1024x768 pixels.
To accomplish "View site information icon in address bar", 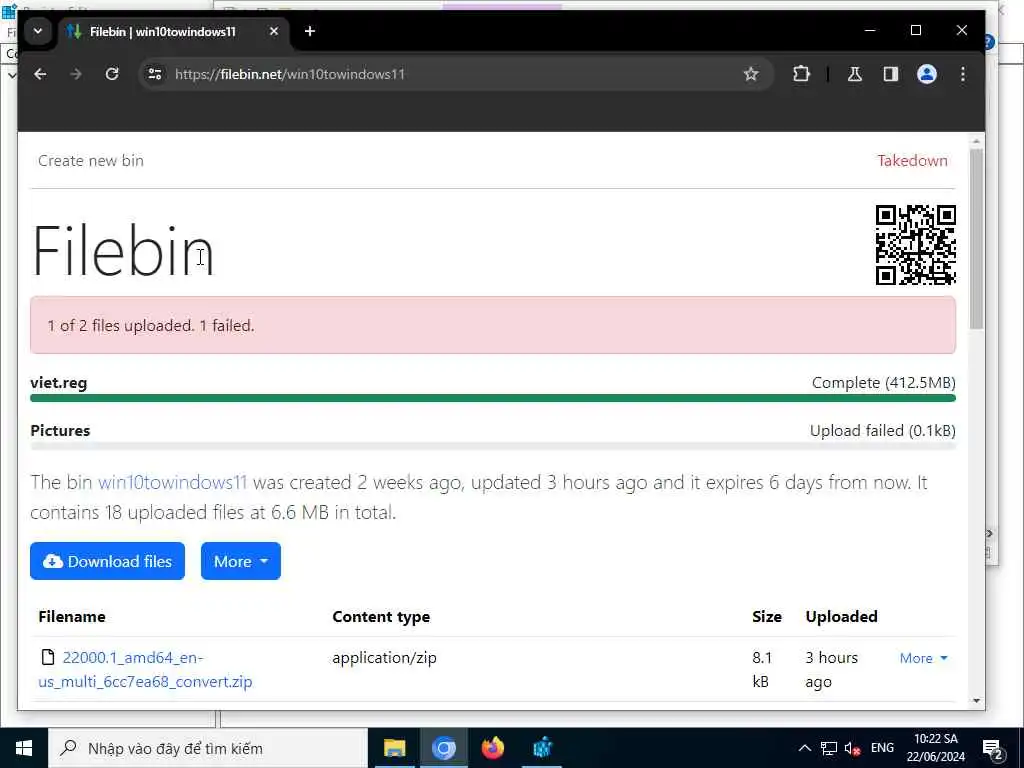I will coord(155,74).
